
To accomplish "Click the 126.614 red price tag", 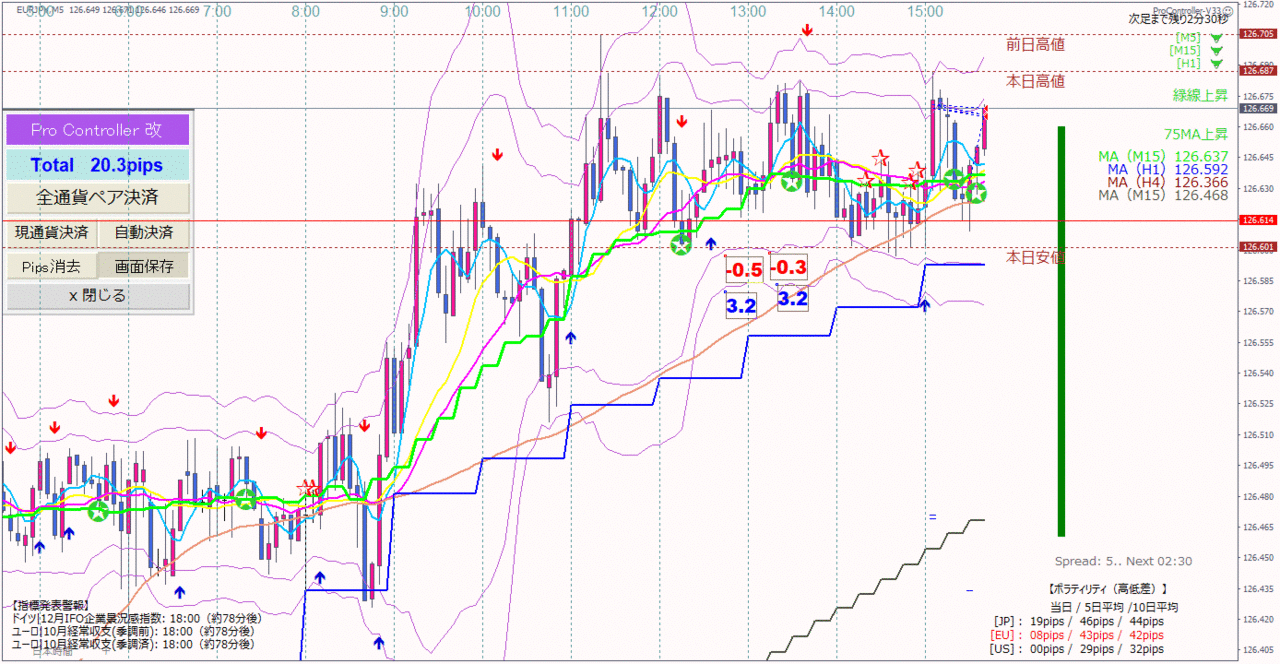I will pos(1257,220).
